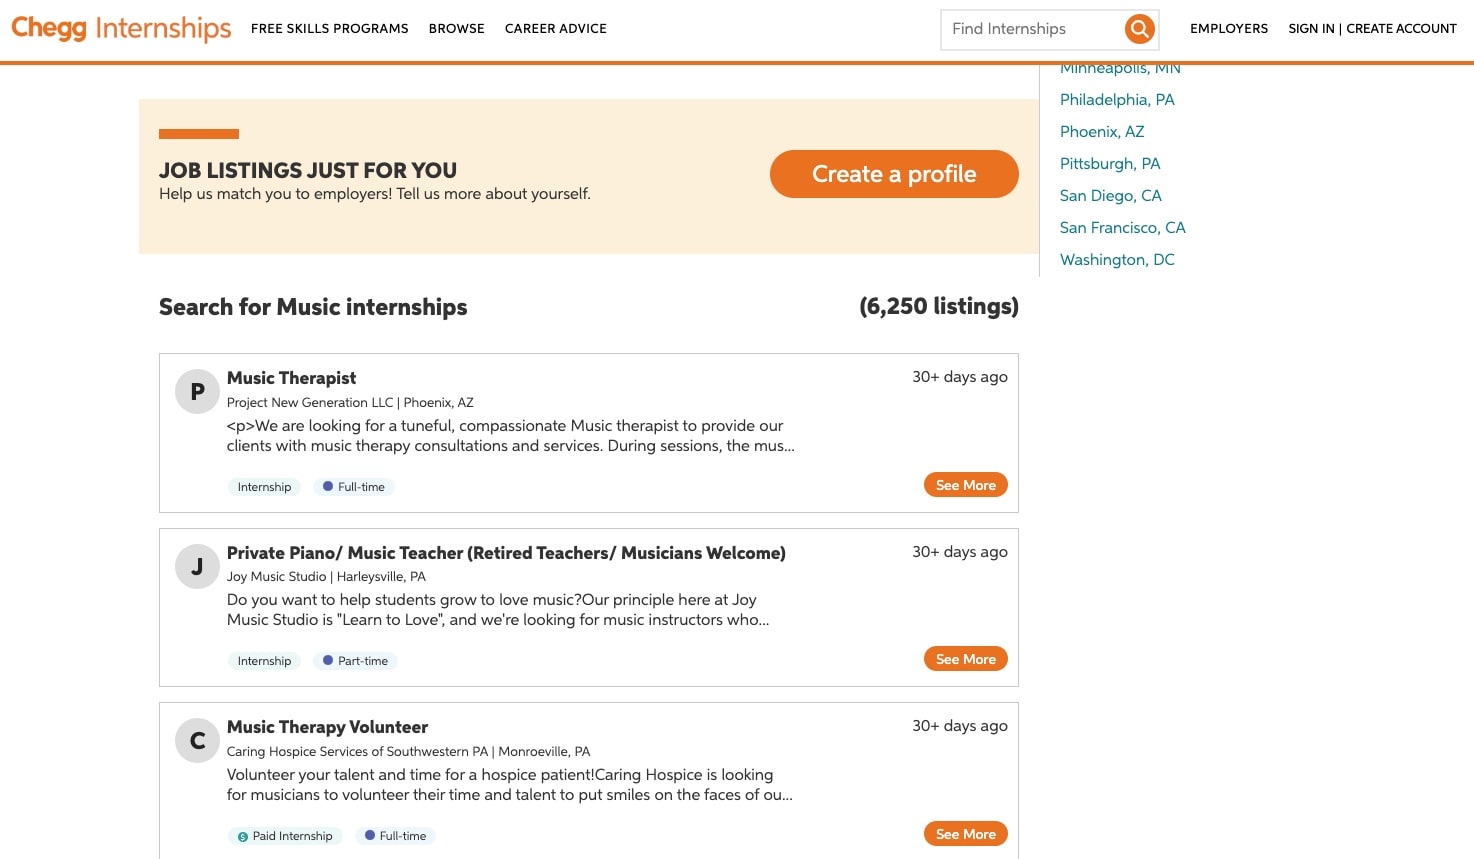This screenshot has height=859, width=1474.
Task: Click See More on the Music Therapist listing
Action: (965, 484)
